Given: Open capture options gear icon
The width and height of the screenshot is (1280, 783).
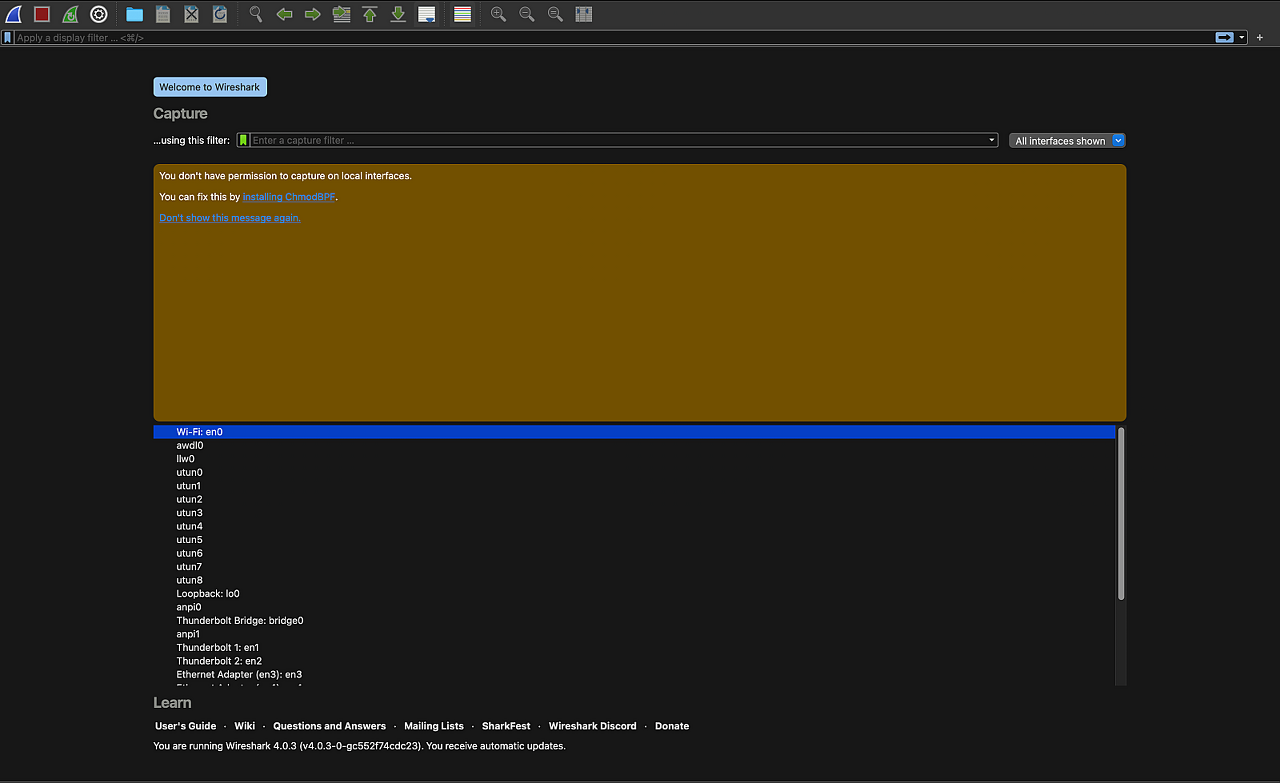Looking at the screenshot, I should click(98, 14).
